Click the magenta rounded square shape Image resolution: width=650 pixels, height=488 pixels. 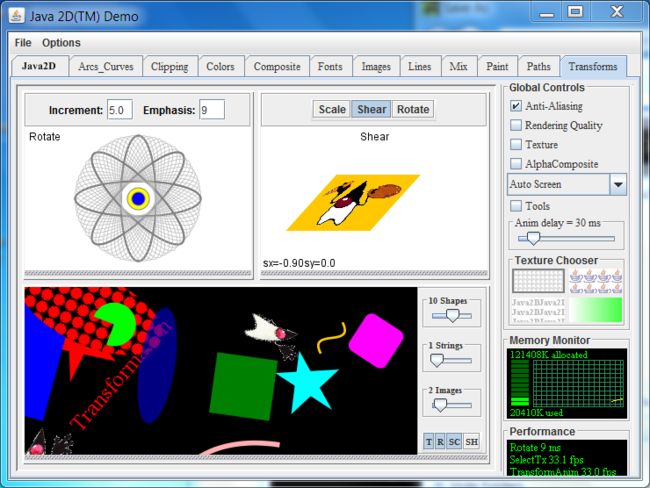tap(376, 341)
